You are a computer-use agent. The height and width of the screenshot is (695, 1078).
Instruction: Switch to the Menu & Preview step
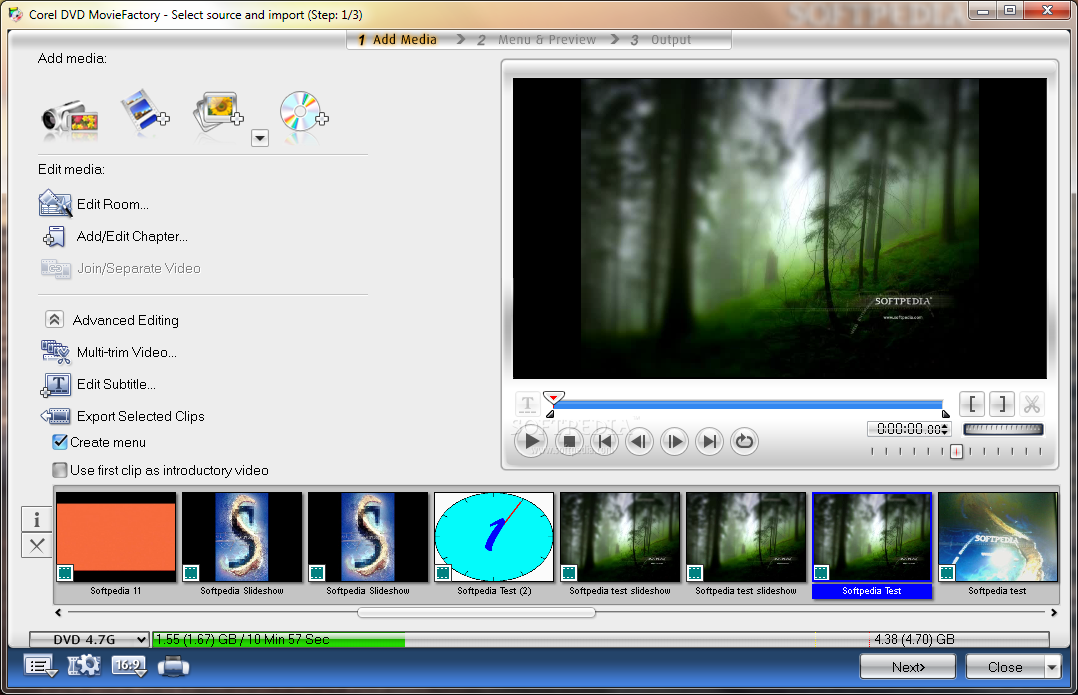point(538,40)
